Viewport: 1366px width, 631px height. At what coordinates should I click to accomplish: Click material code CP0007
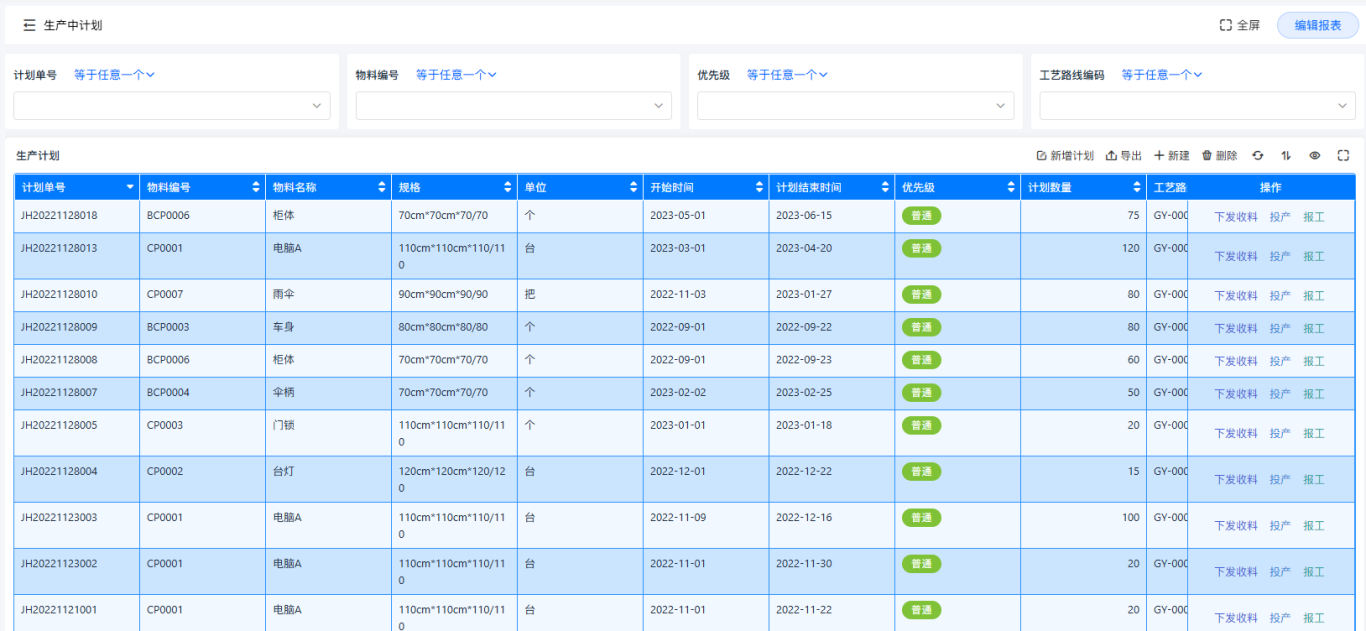coord(165,295)
